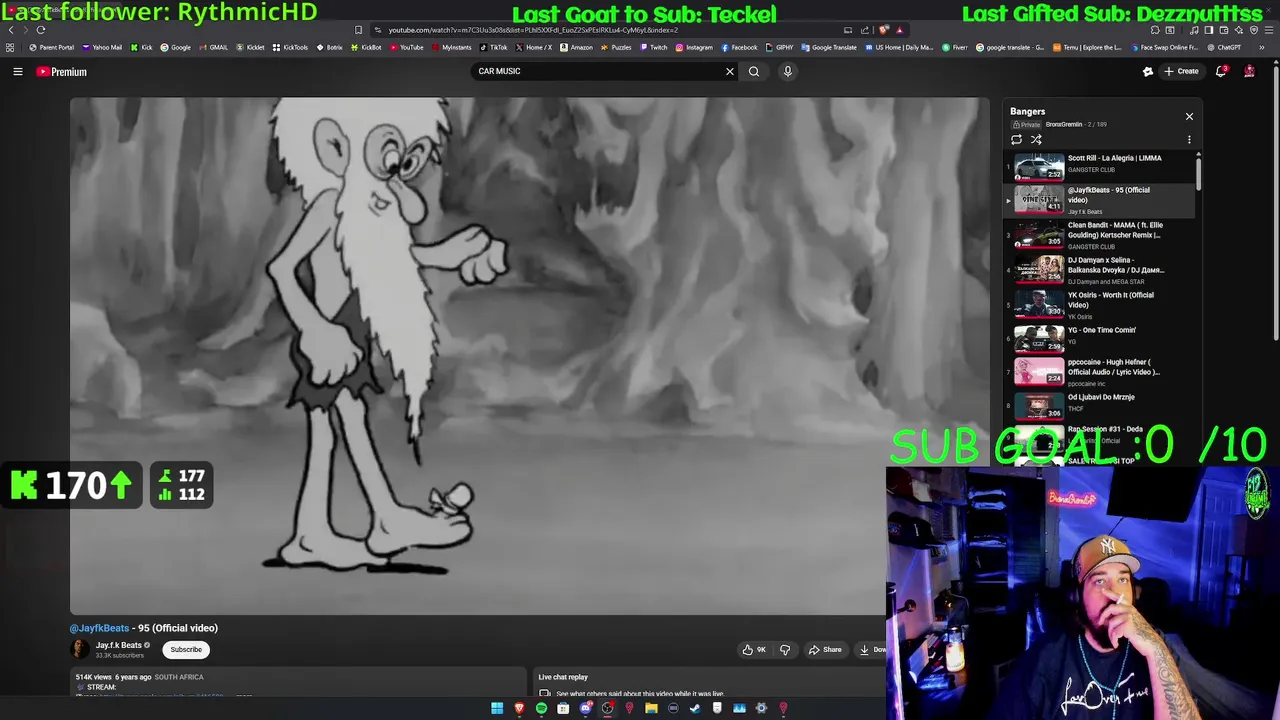The width and height of the screenshot is (1280, 720).
Task: Open Yahoo Mail bookmark
Action: click(x=102, y=47)
